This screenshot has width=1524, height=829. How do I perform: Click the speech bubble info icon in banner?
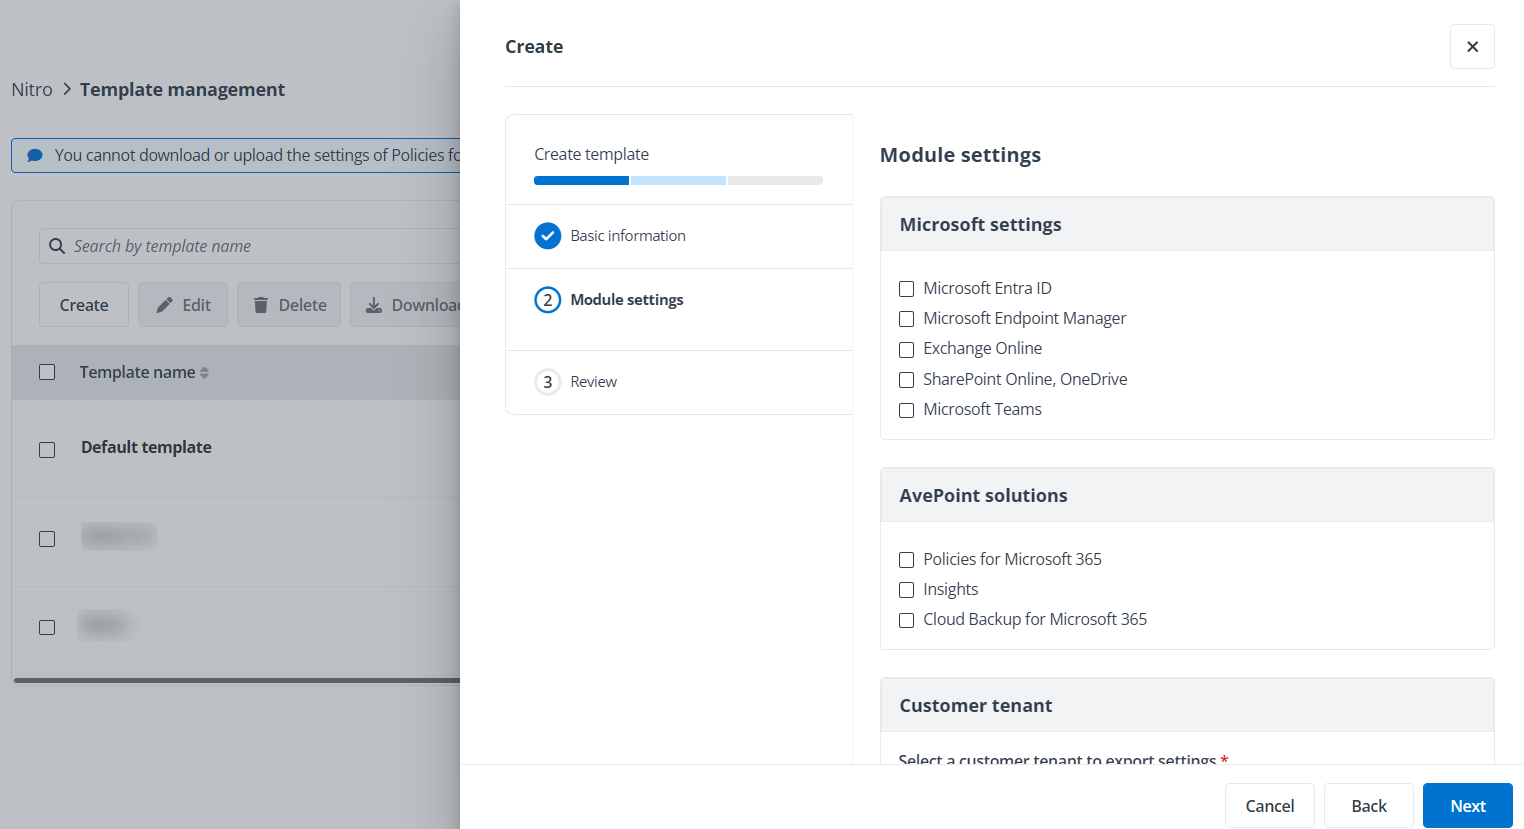35,156
